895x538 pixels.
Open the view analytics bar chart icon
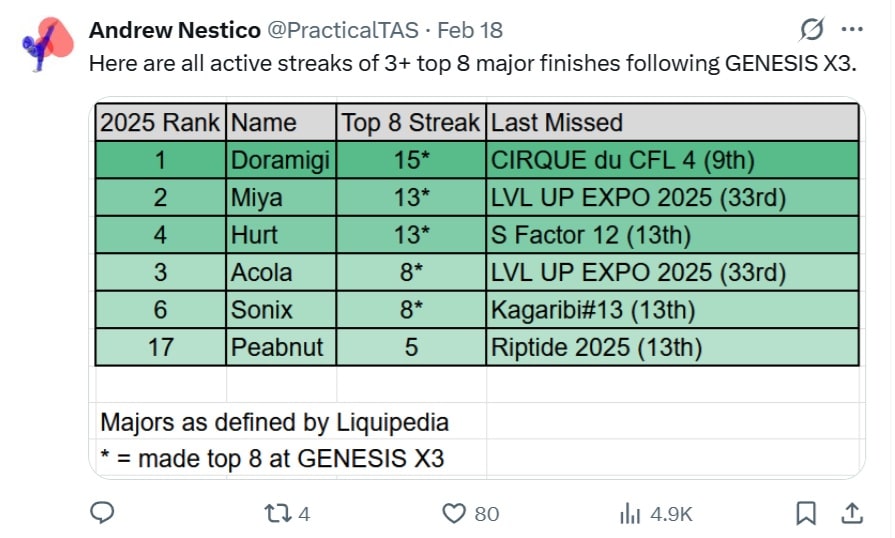click(x=630, y=513)
